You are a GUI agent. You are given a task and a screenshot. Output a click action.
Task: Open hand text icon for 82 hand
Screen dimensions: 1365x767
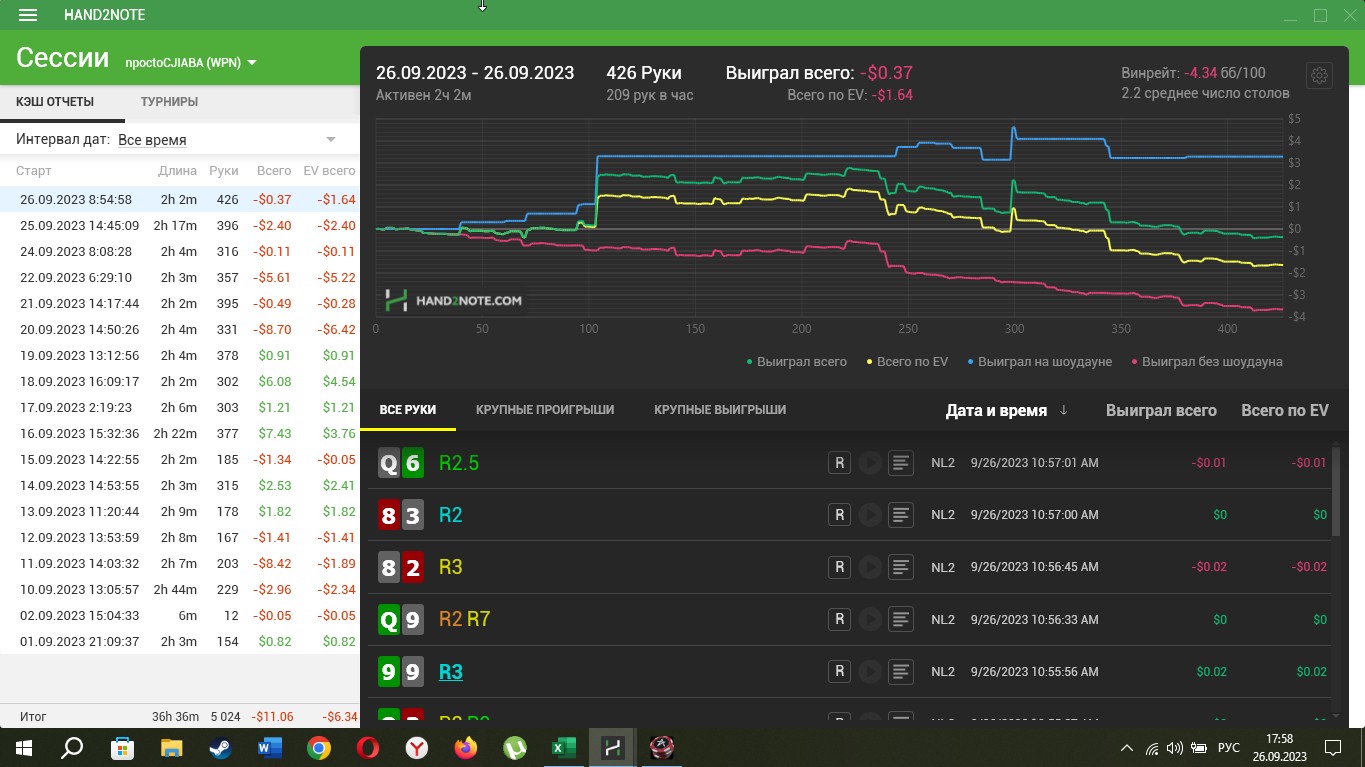pyautogui.click(x=901, y=567)
